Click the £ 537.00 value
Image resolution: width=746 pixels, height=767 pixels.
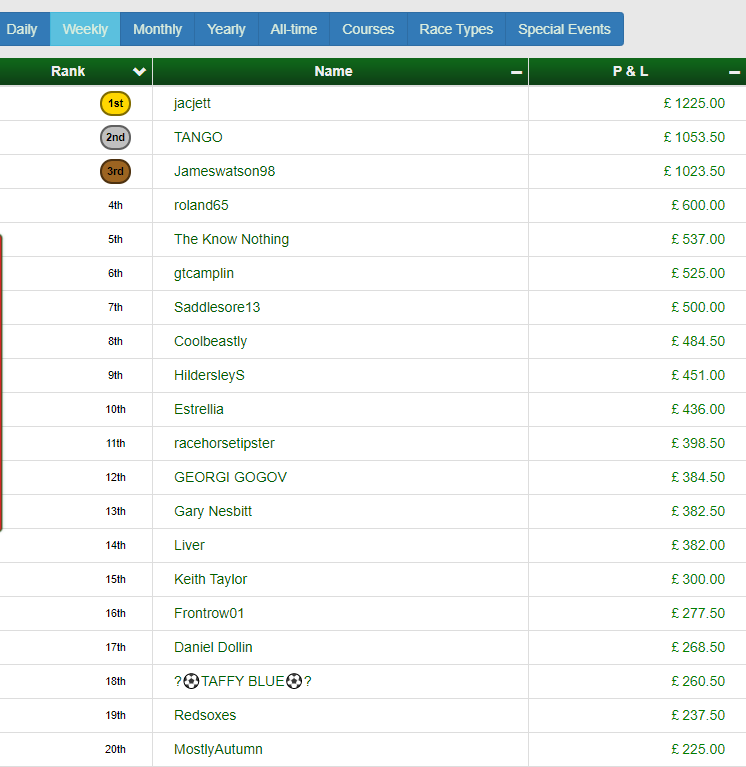[698, 239]
